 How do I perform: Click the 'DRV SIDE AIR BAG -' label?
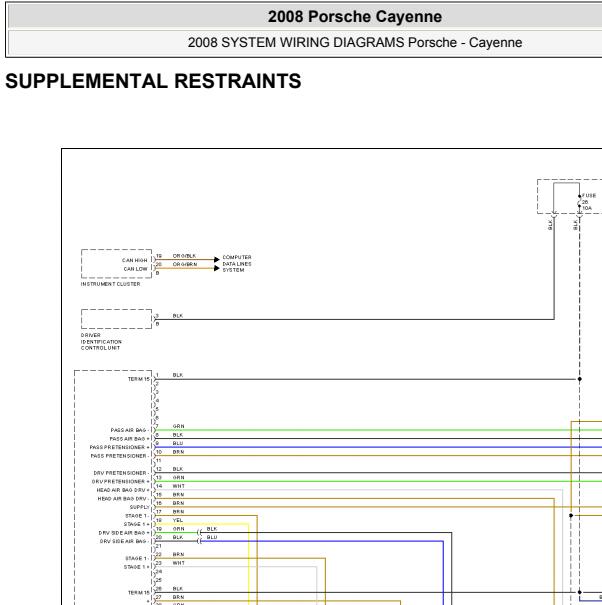coord(124,541)
